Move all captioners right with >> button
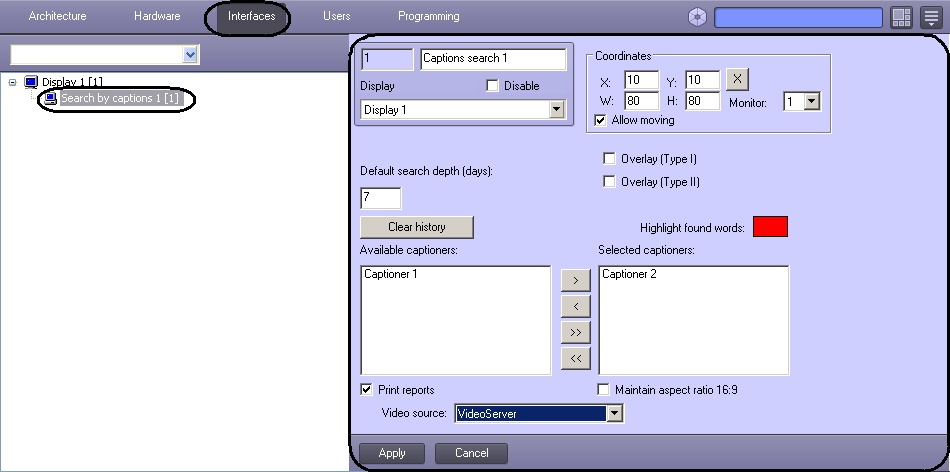Image resolution: width=950 pixels, height=472 pixels. (576, 332)
